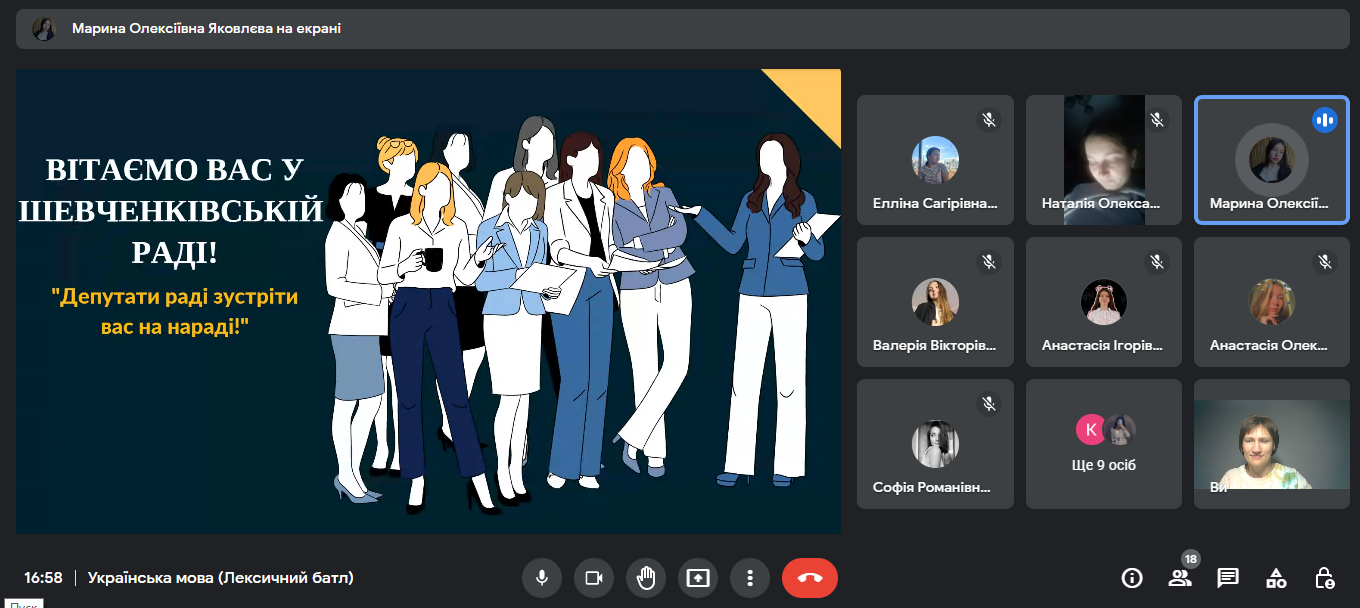Click the shared presentation slide
This screenshot has width=1360, height=608.
point(428,301)
